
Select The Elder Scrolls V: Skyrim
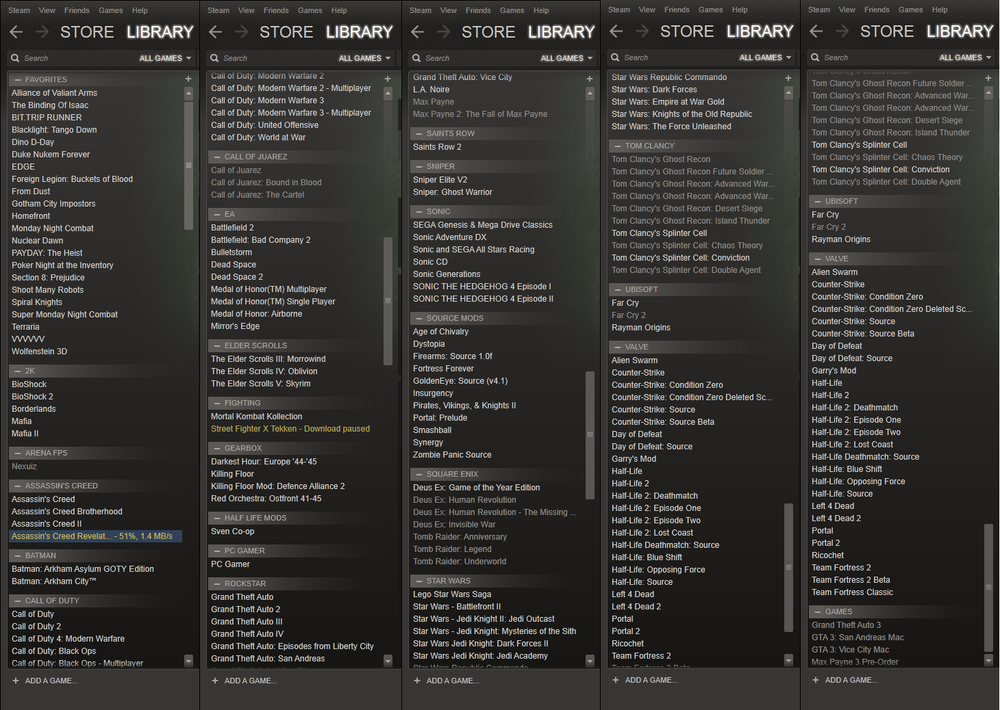[261, 383]
